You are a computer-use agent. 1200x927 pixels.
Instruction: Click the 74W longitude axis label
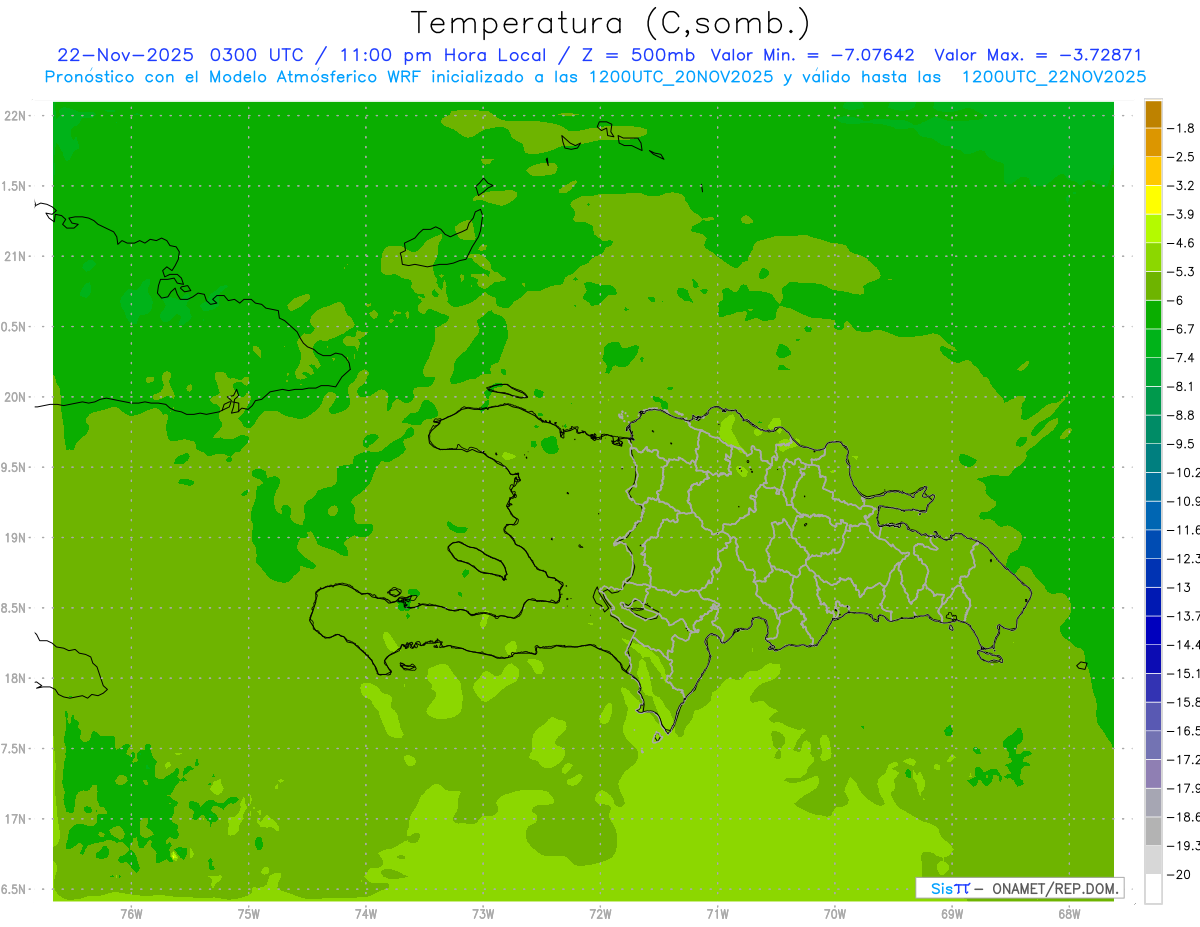point(366,913)
